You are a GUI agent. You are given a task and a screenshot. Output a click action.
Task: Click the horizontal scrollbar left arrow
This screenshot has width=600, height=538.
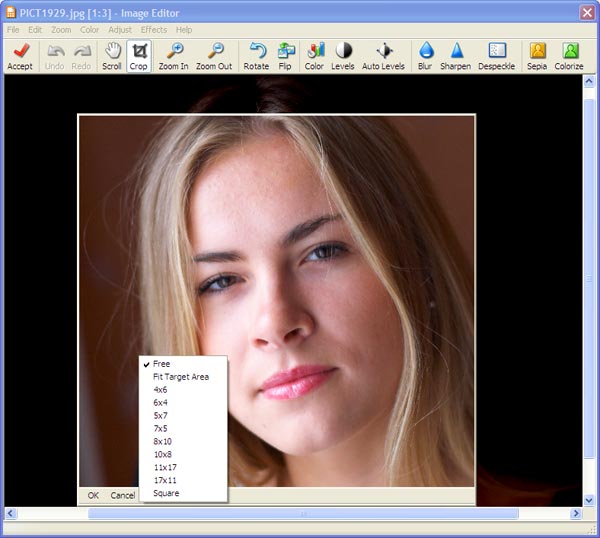click(11, 514)
